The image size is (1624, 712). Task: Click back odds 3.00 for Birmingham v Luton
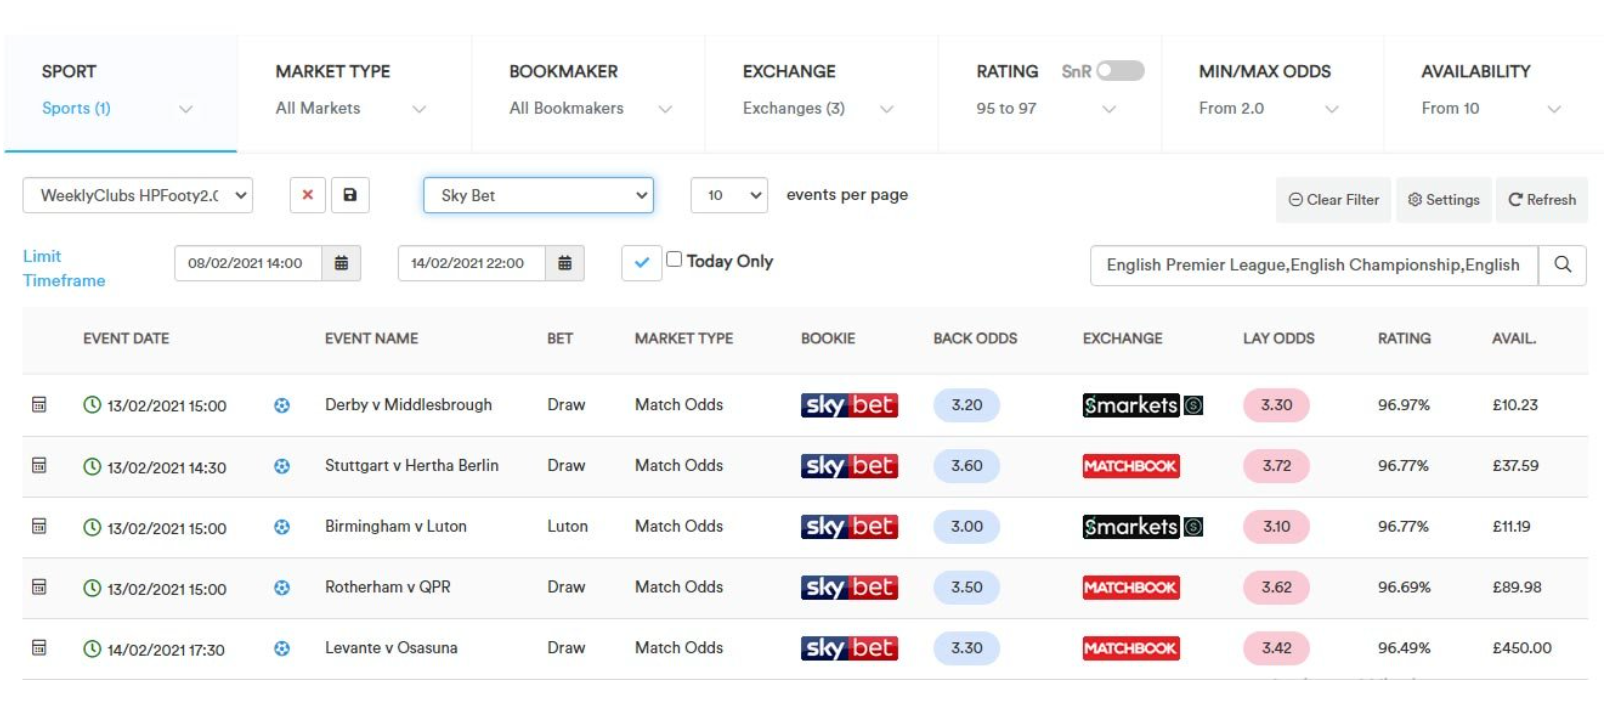[x=967, y=527]
